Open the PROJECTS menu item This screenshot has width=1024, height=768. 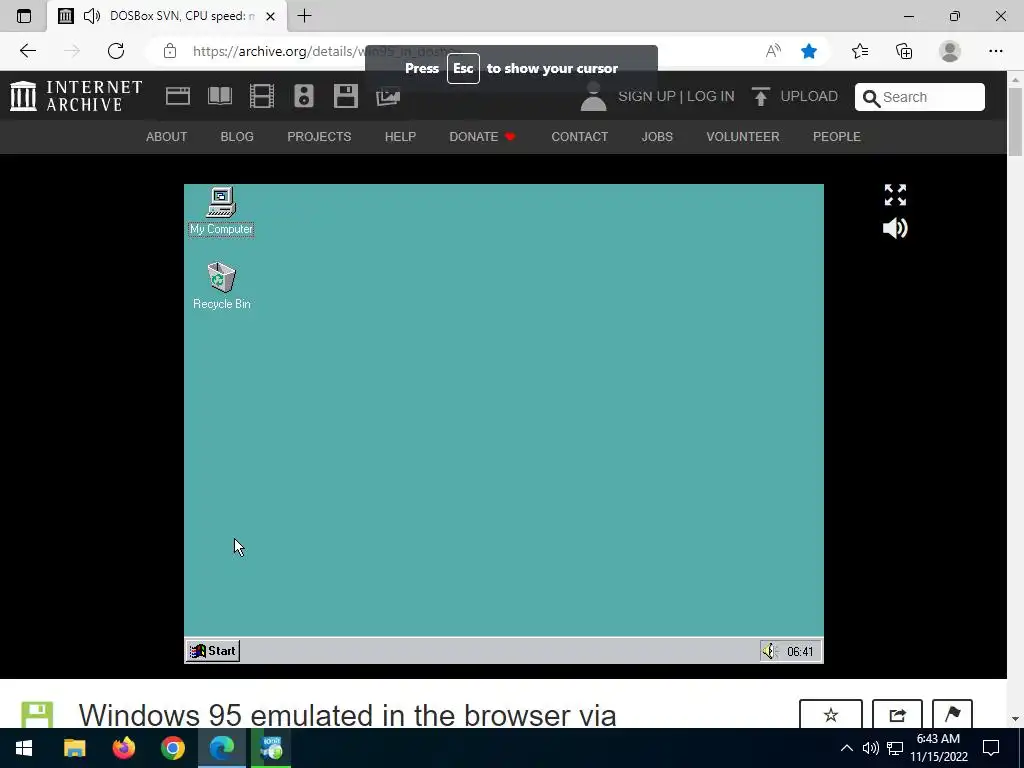tap(319, 136)
